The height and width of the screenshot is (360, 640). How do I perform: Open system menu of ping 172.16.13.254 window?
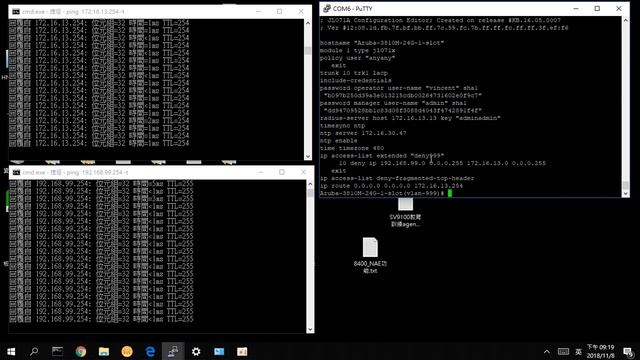coord(16,11)
